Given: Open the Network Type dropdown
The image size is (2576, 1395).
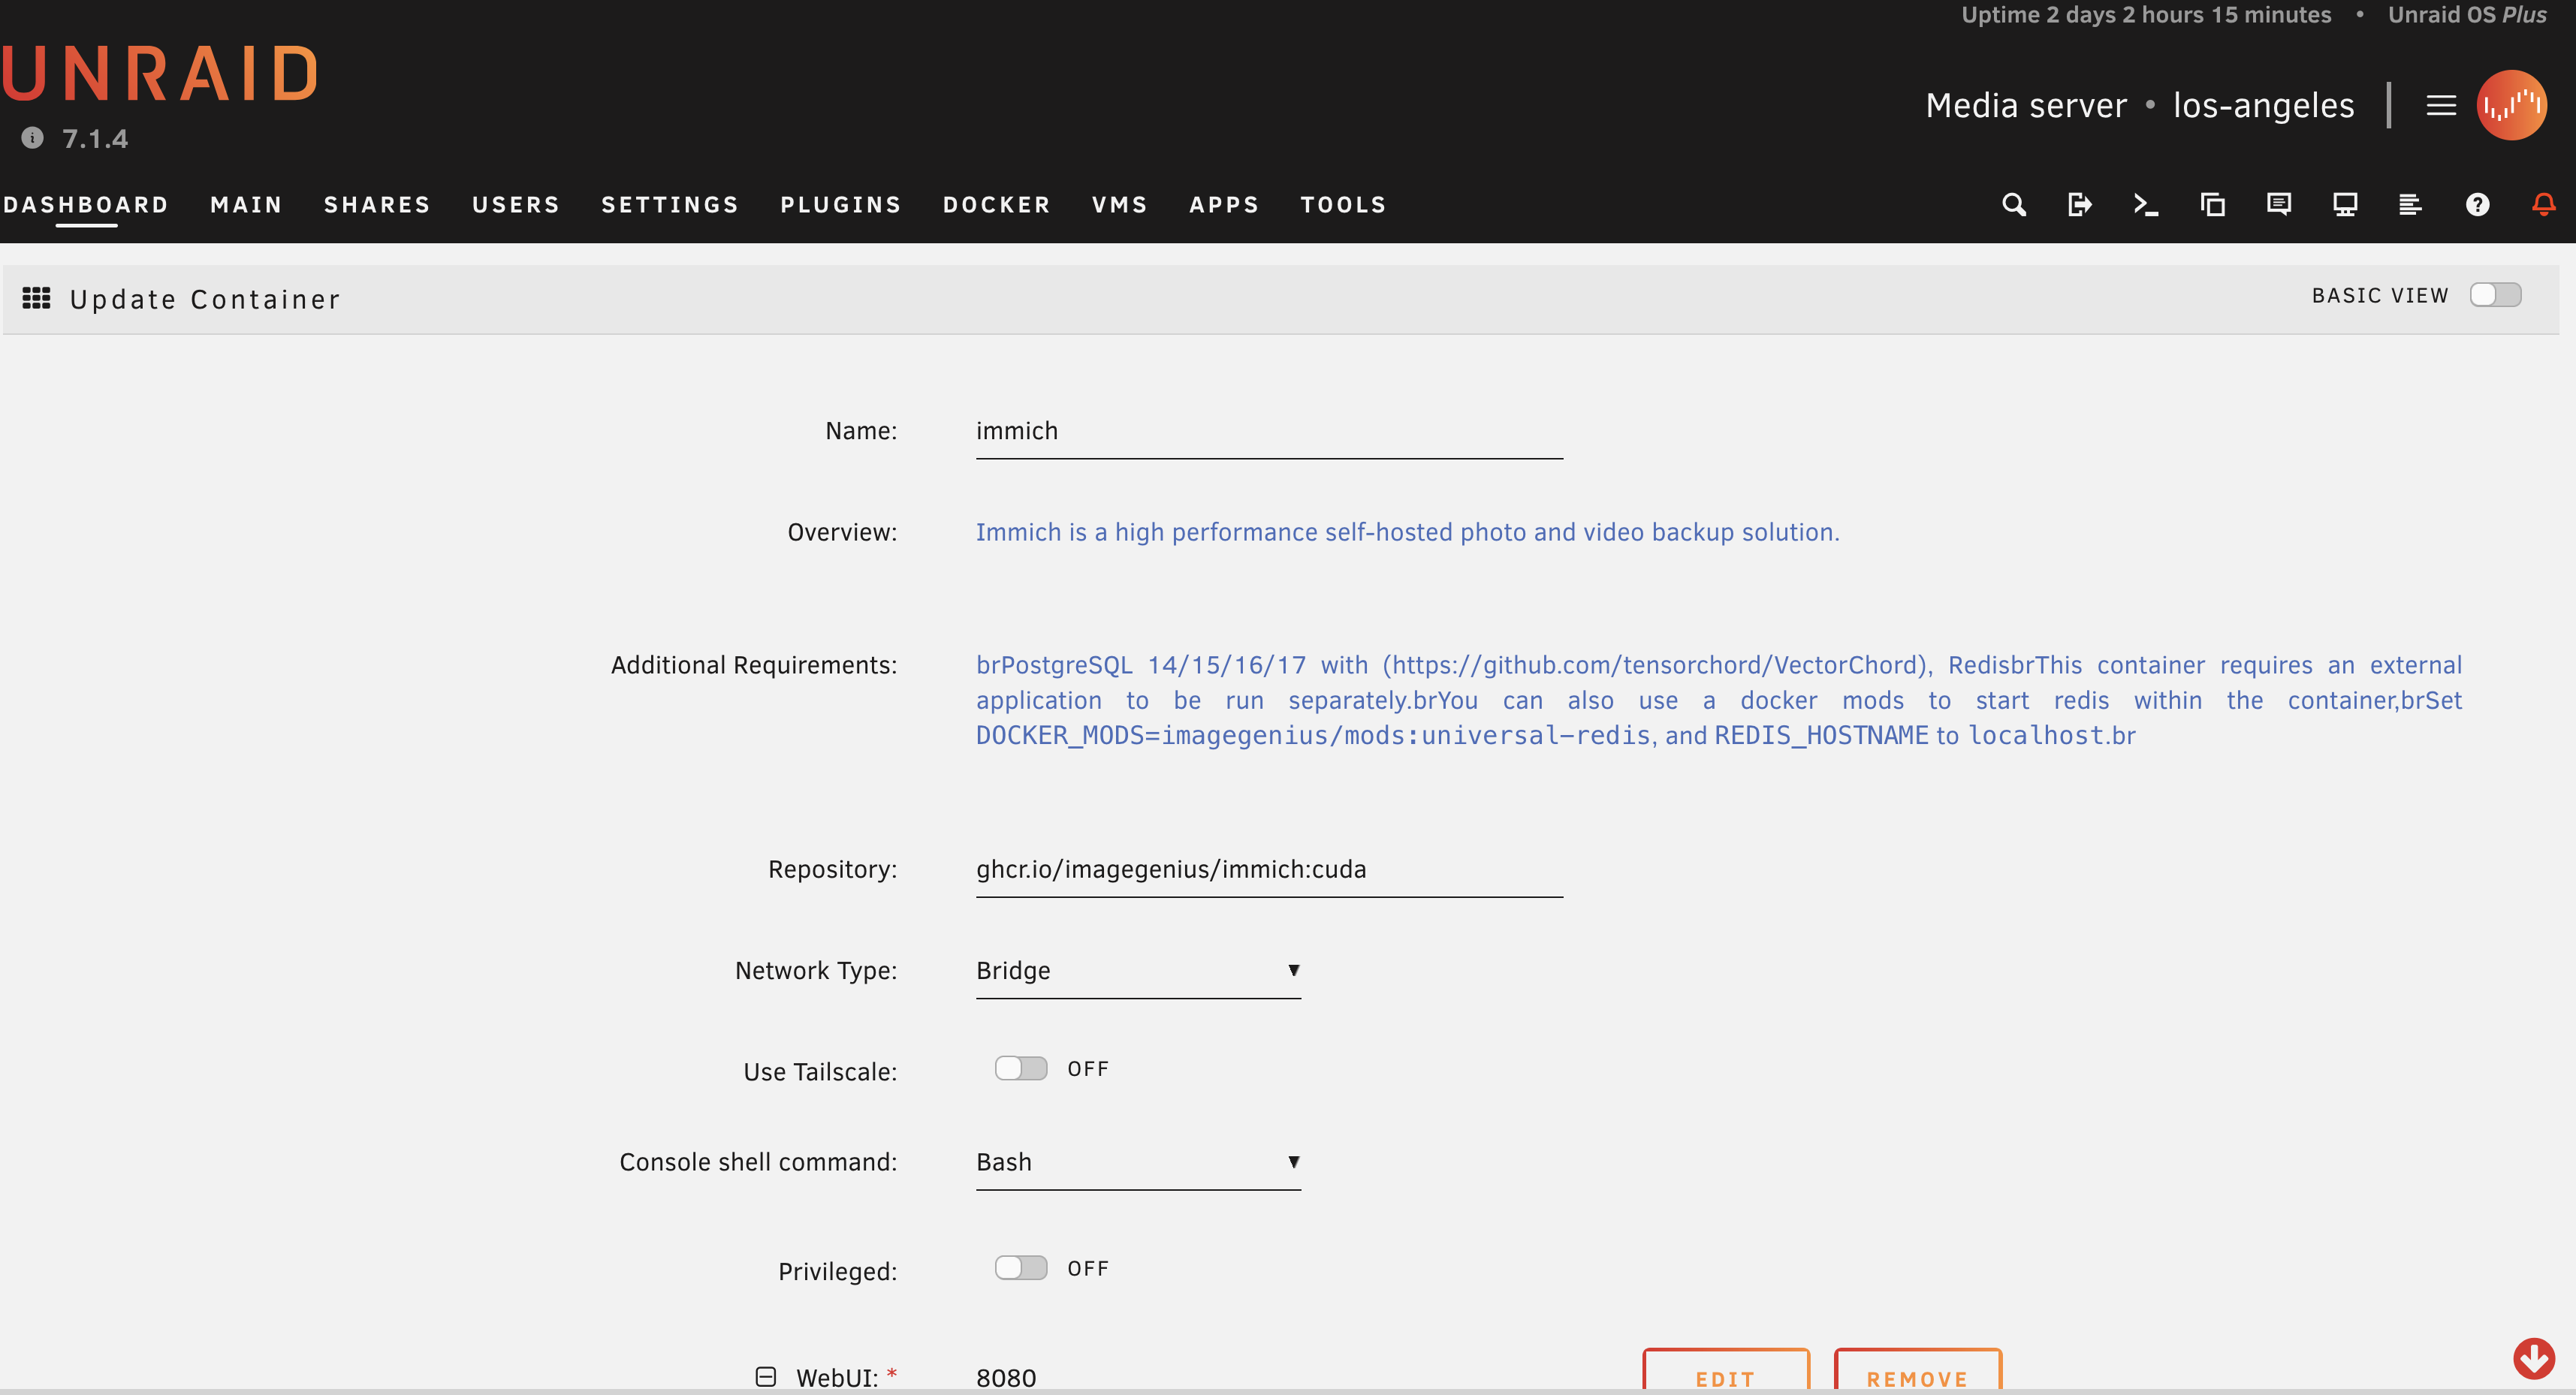Looking at the screenshot, I should [x=1137, y=970].
